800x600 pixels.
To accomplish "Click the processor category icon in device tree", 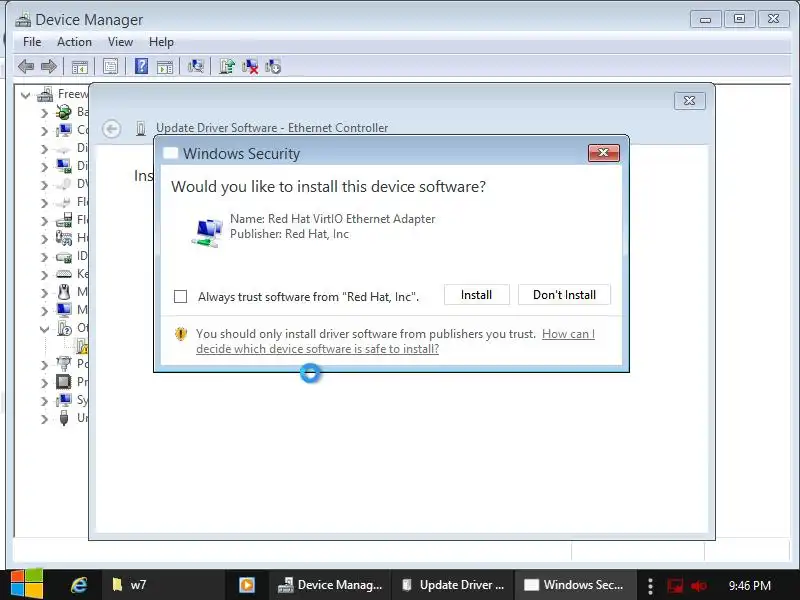I will [x=64, y=382].
